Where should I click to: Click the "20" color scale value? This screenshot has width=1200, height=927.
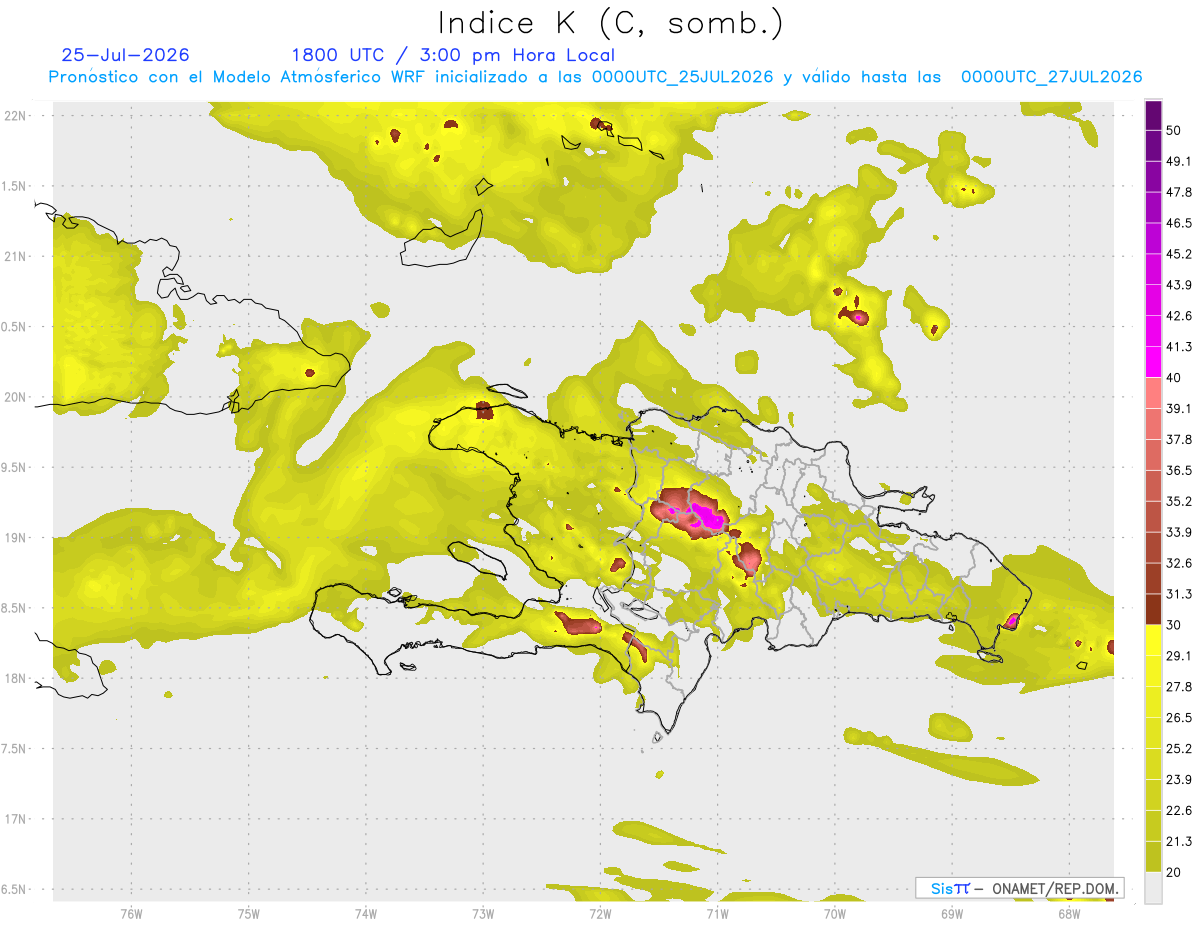tap(1174, 872)
